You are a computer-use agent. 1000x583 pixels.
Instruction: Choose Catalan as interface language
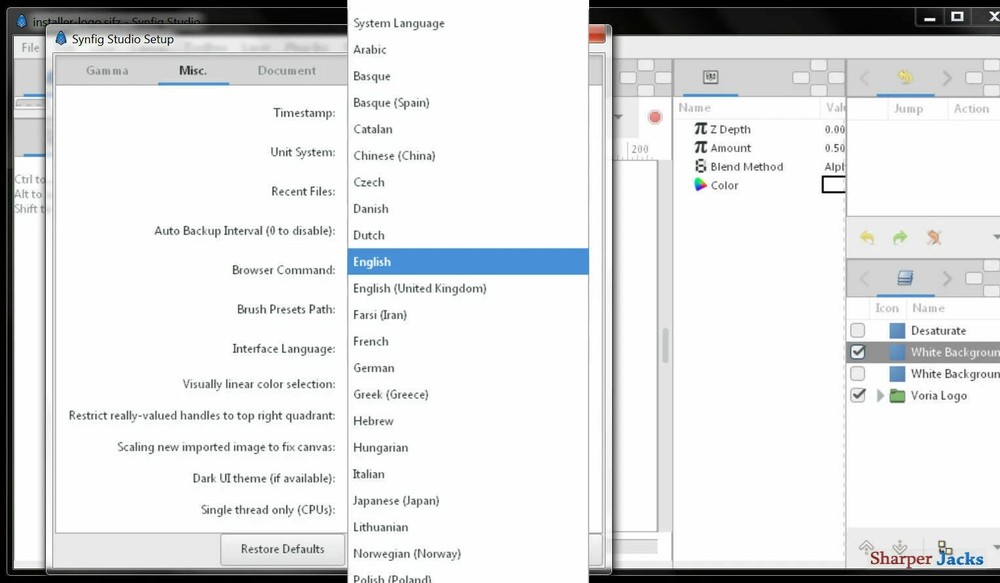point(468,129)
